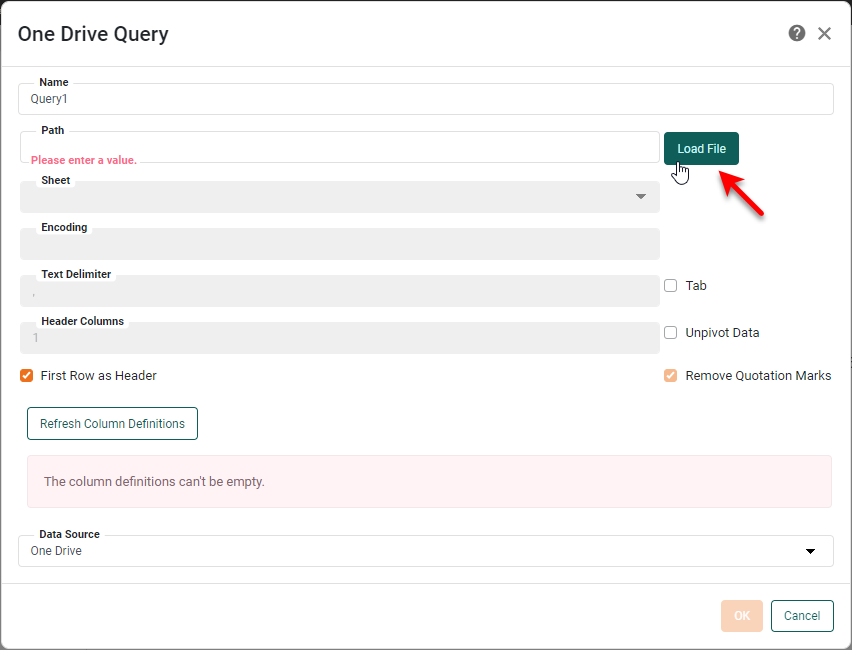Open the help question mark icon
Image resolution: width=852 pixels, height=650 pixels.
(797, 33)
